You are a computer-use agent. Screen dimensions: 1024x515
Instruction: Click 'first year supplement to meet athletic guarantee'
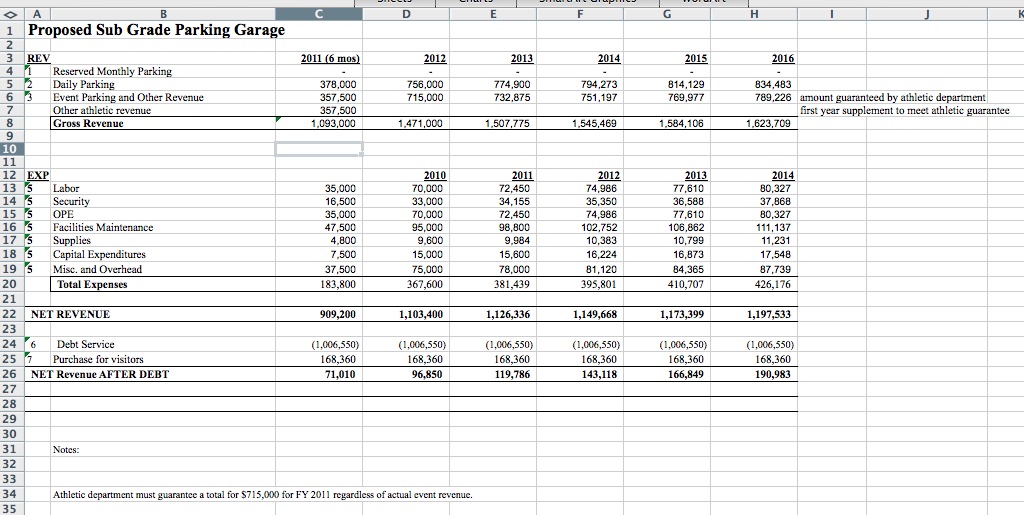pos(904,110)
